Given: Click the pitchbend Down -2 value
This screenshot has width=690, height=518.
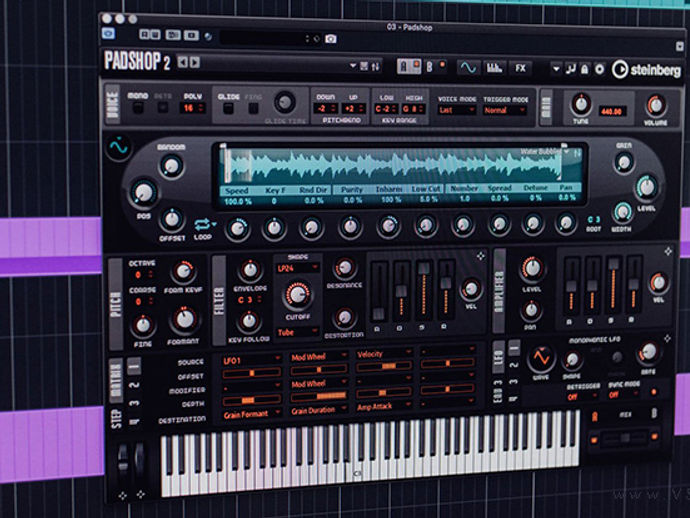Looking at the screenshot, I should coord(326,108).
